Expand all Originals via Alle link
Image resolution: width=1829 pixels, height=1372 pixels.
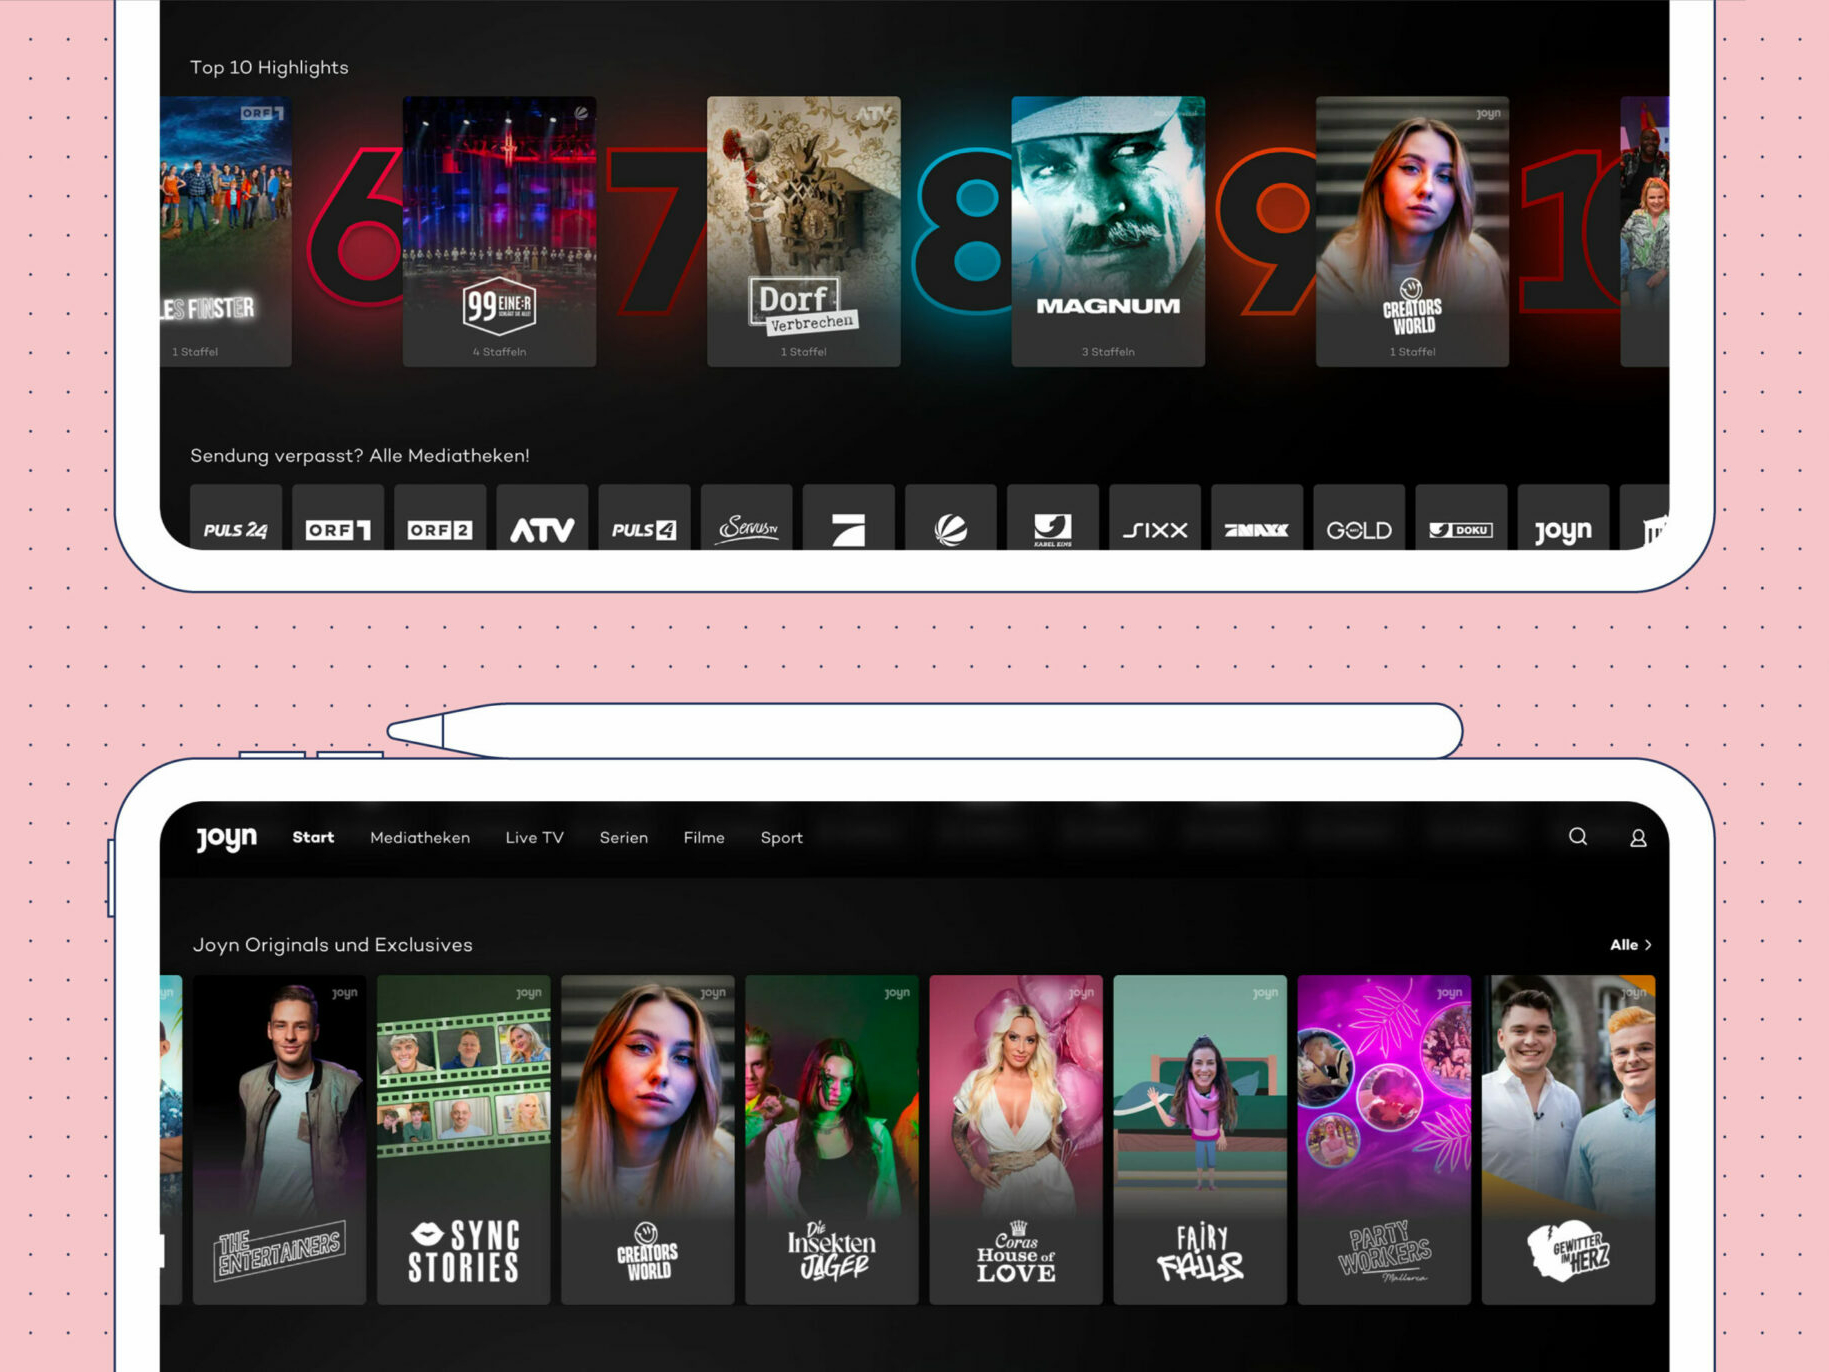(1630, 945)
